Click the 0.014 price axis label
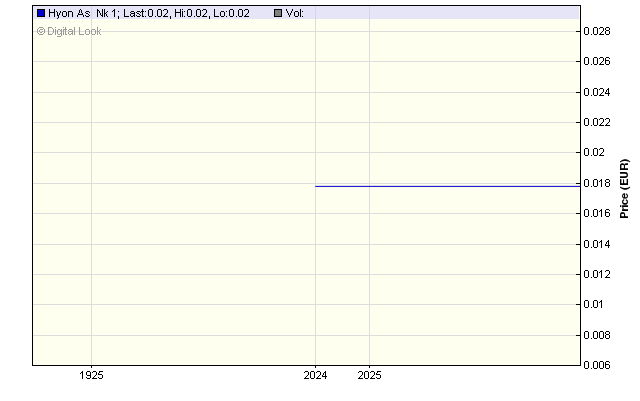 click(597, 244)
